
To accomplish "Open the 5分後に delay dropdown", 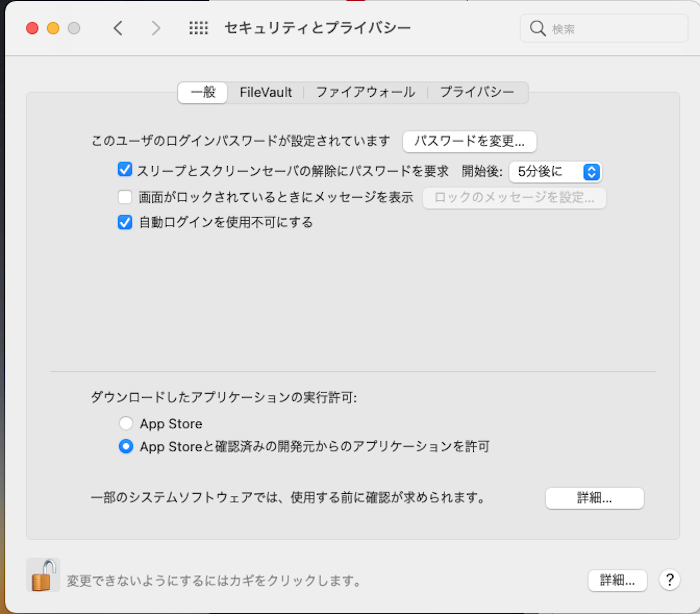I will coord(555,172).
